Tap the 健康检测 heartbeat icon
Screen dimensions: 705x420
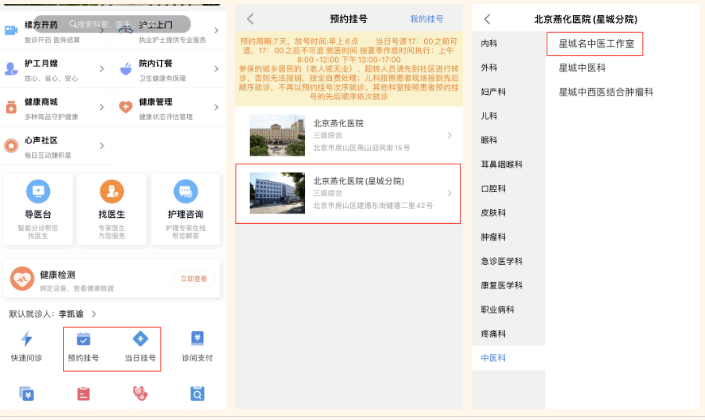point(23,279)
